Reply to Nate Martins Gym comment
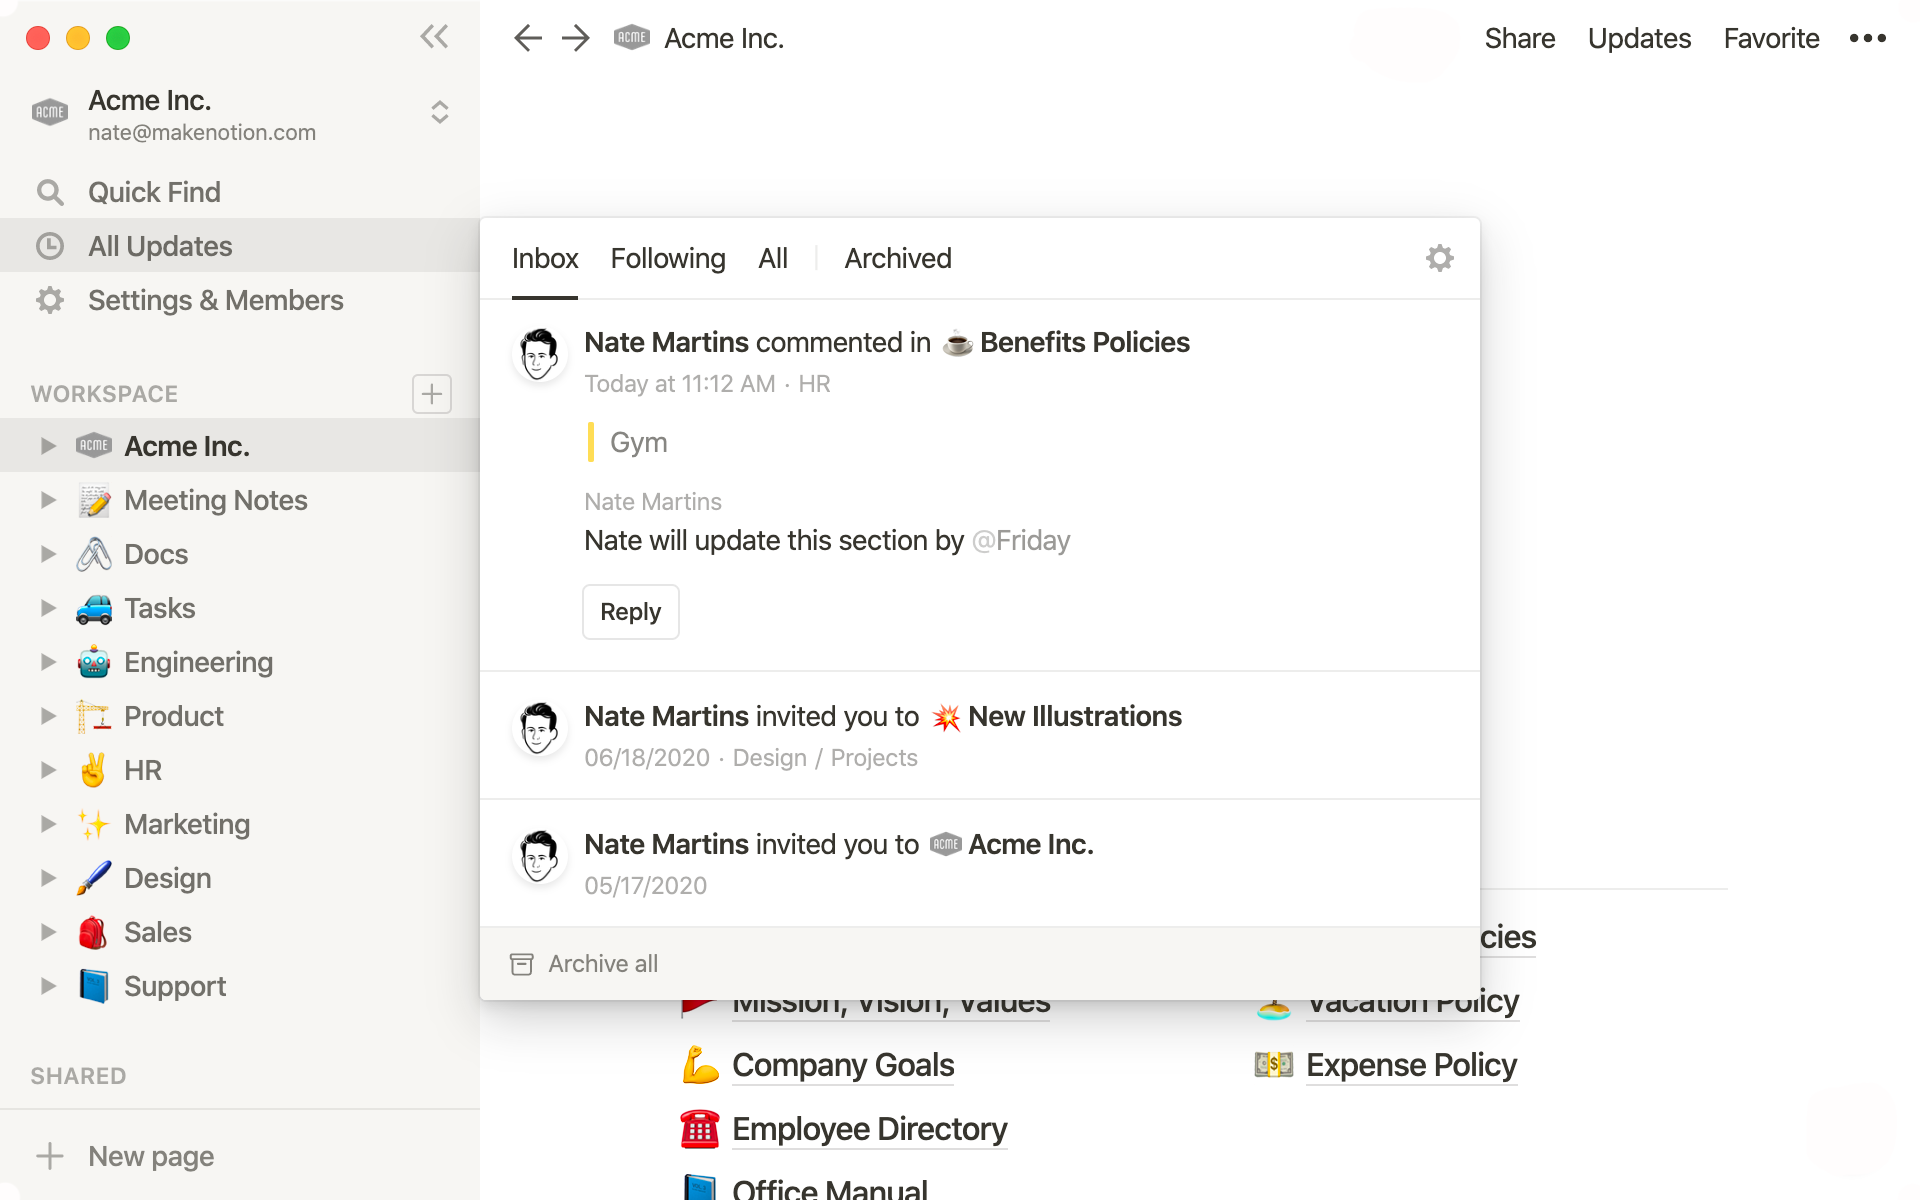Viewport: 1920px width, 1200px height. coord(630,610)
